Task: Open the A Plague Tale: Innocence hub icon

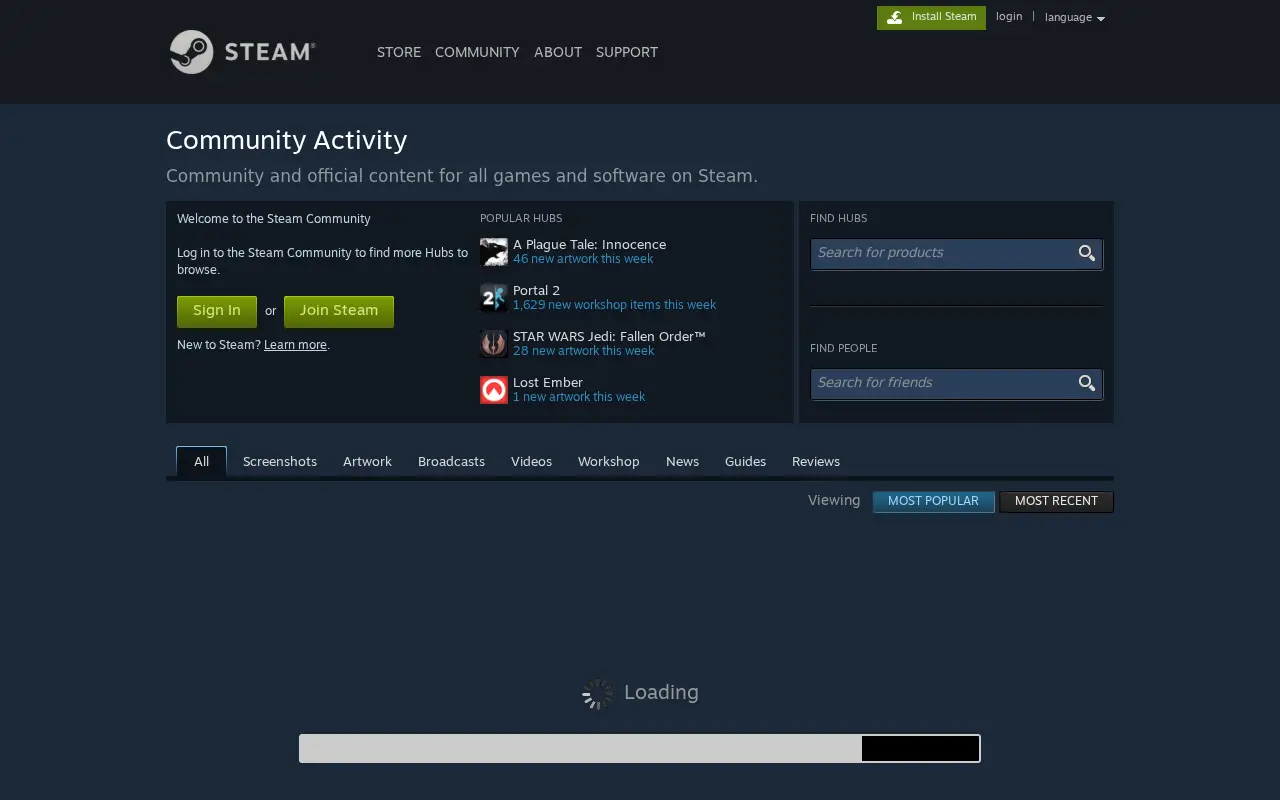Action: point(494,252)
